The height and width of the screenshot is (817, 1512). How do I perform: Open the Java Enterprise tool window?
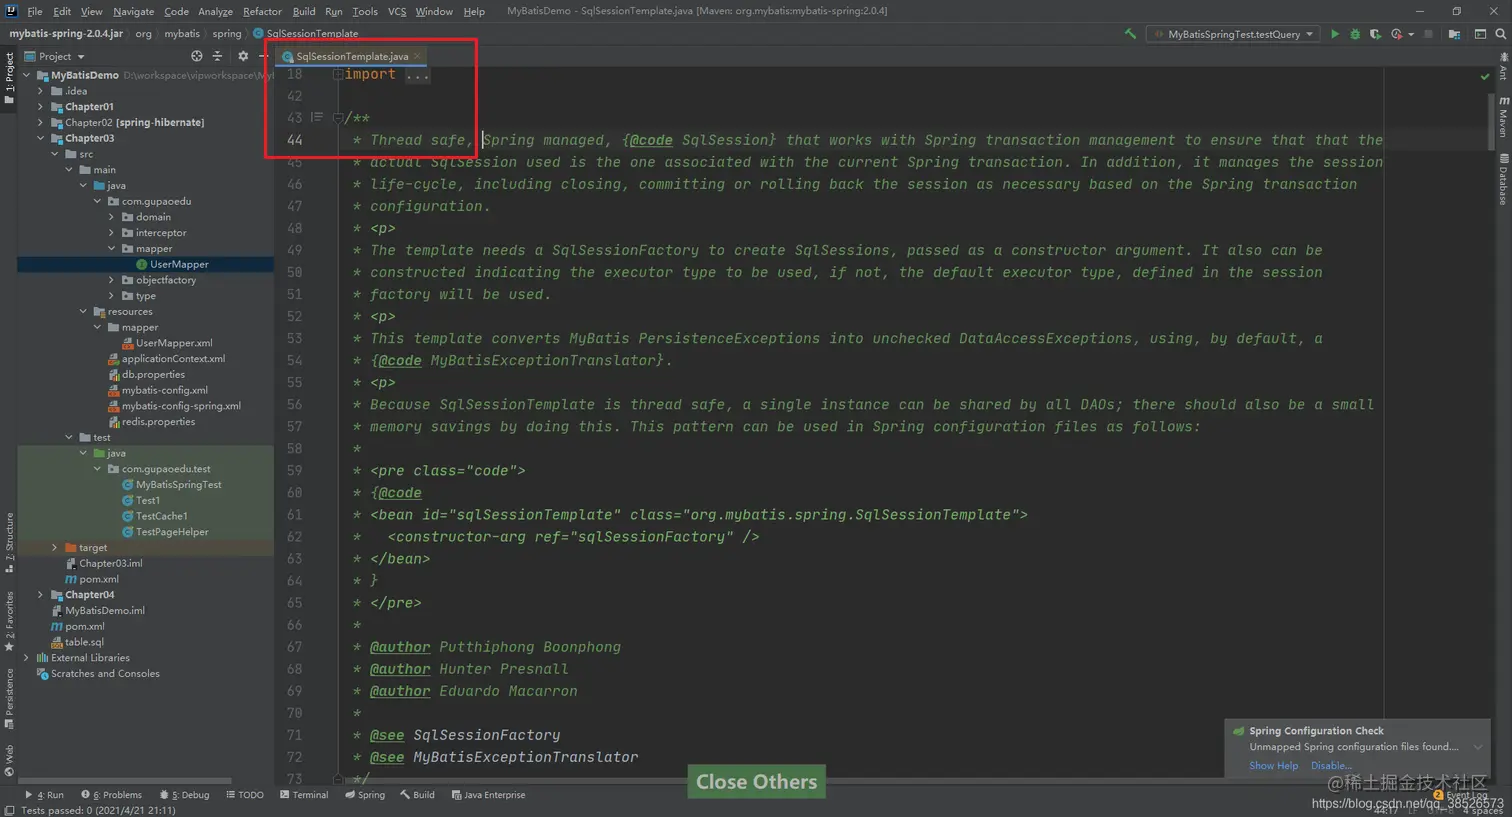tap(488, 795)
